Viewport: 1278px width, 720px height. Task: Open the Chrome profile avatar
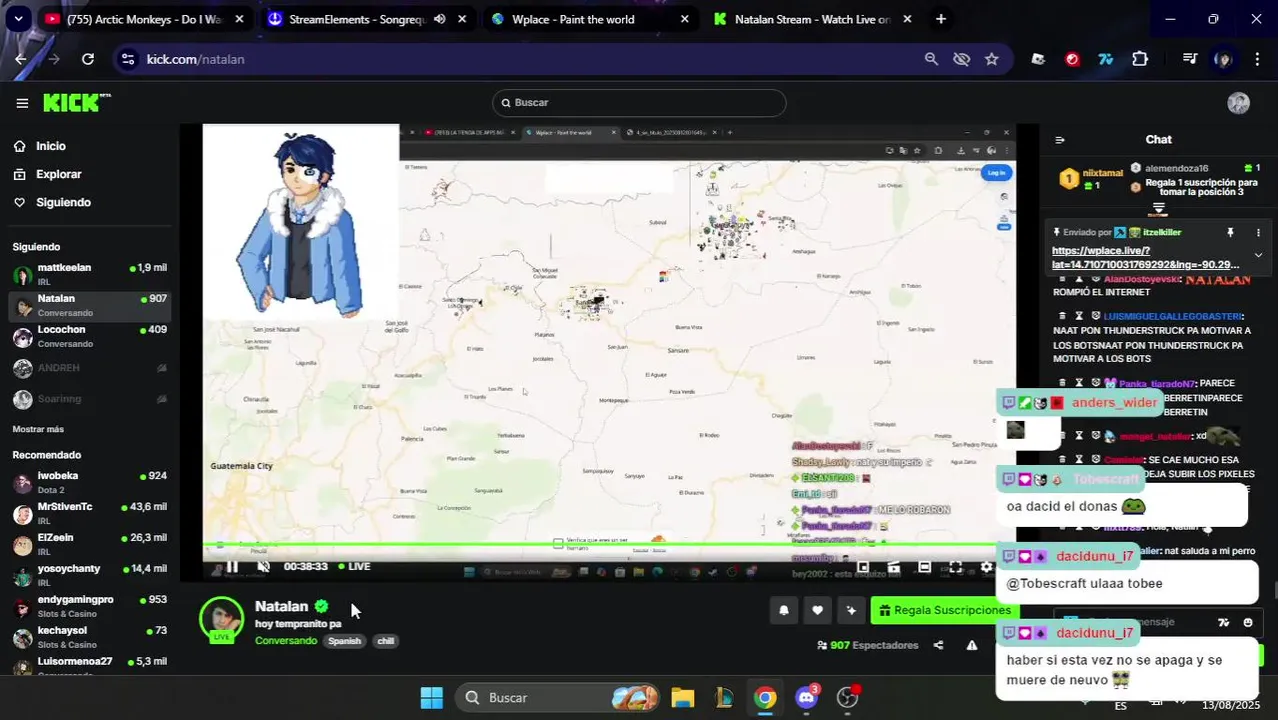tap(1223, 59)
